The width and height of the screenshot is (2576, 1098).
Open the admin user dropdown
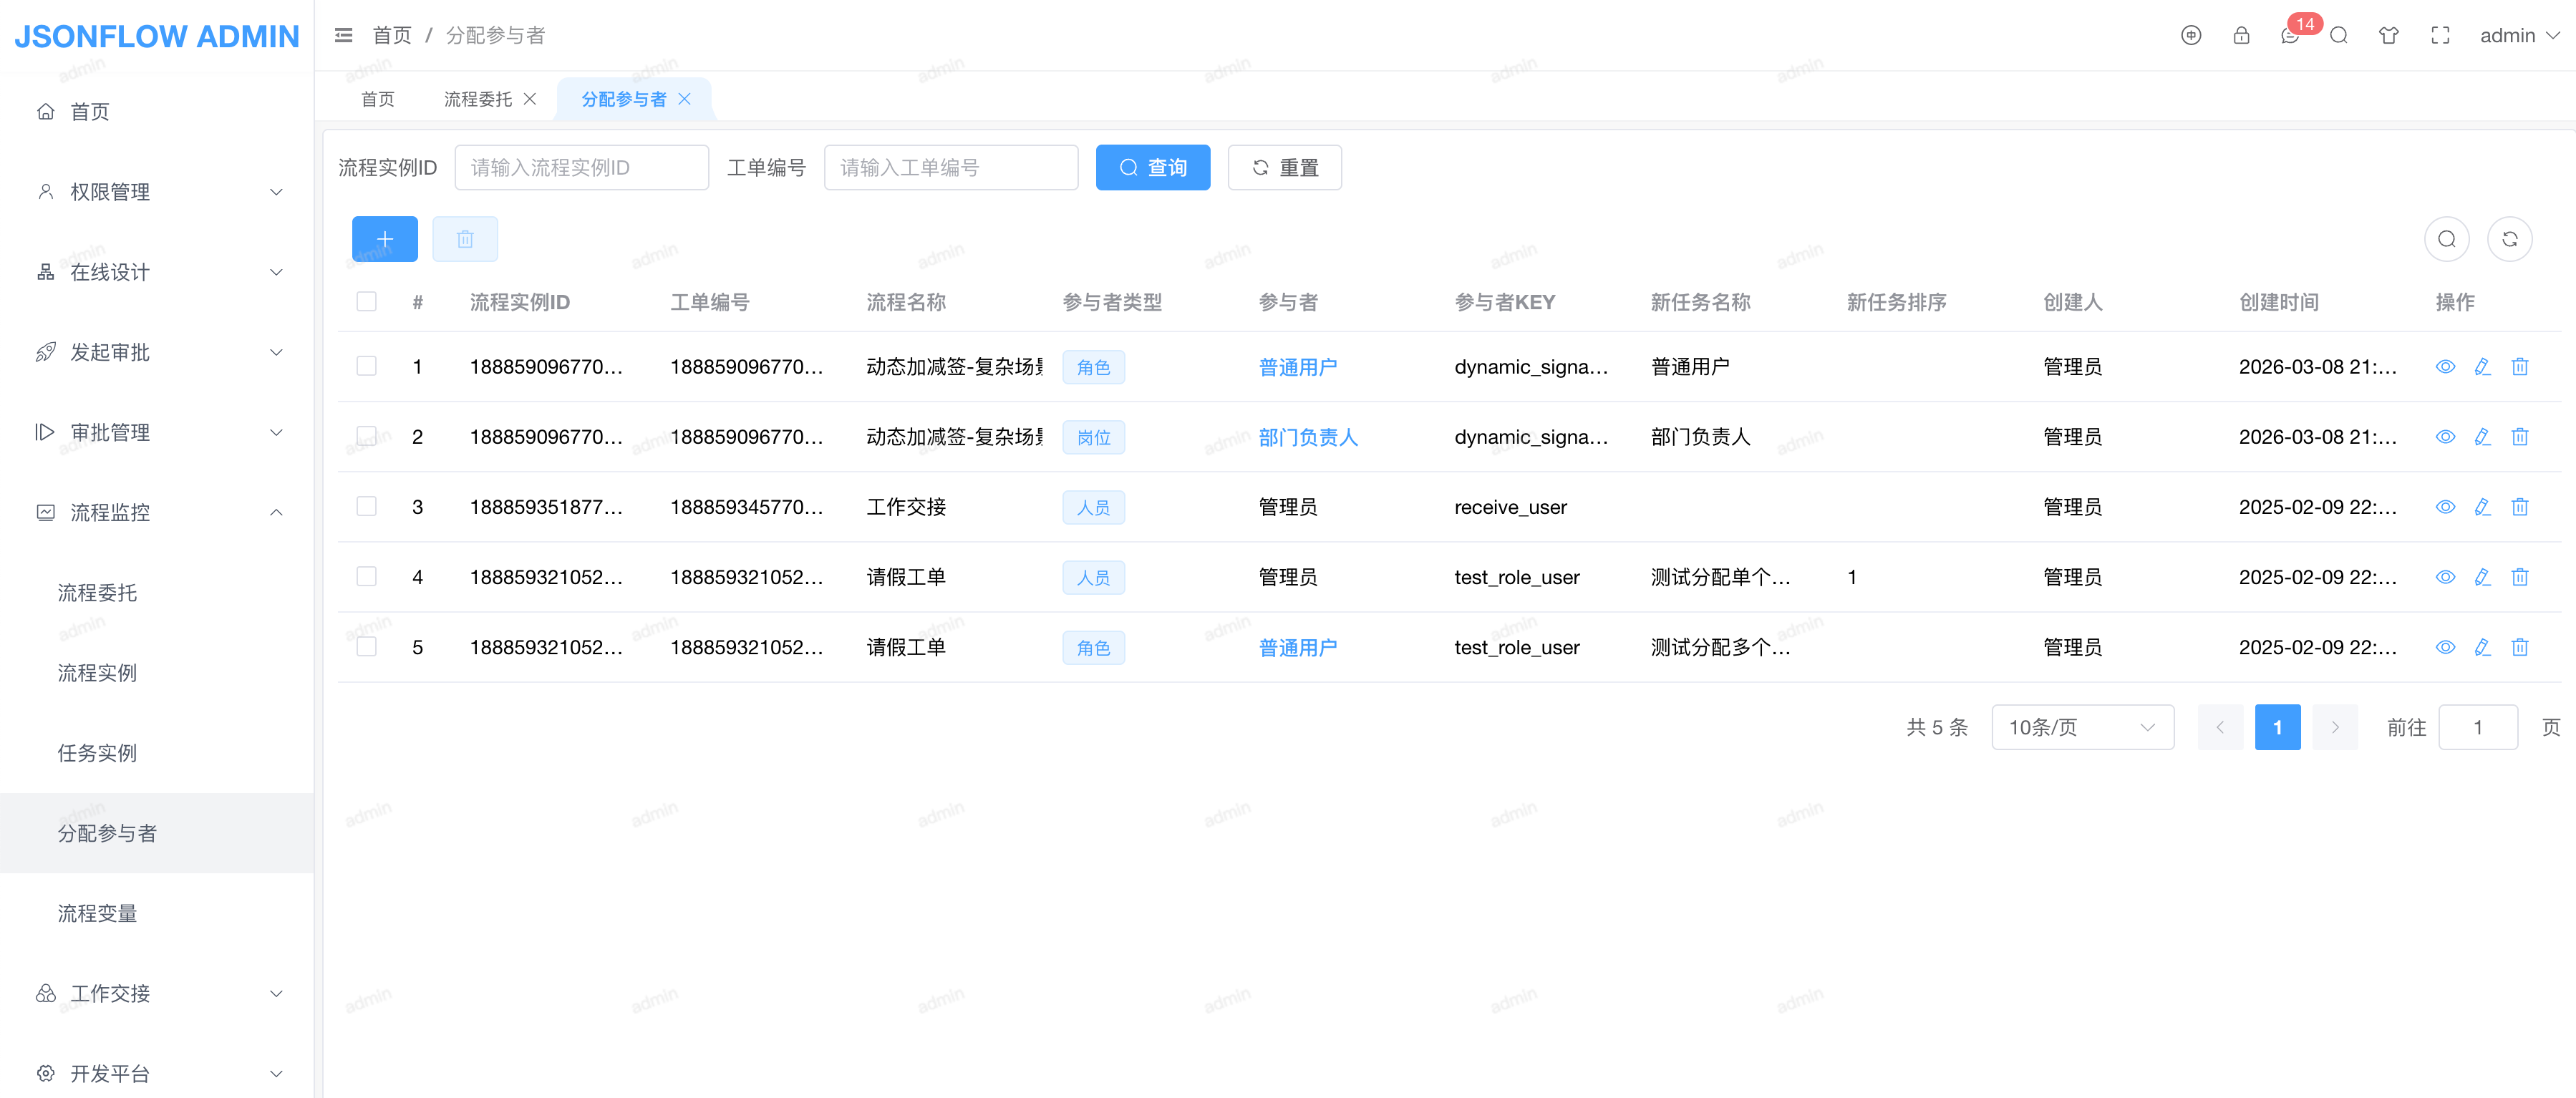[2518, 36]
